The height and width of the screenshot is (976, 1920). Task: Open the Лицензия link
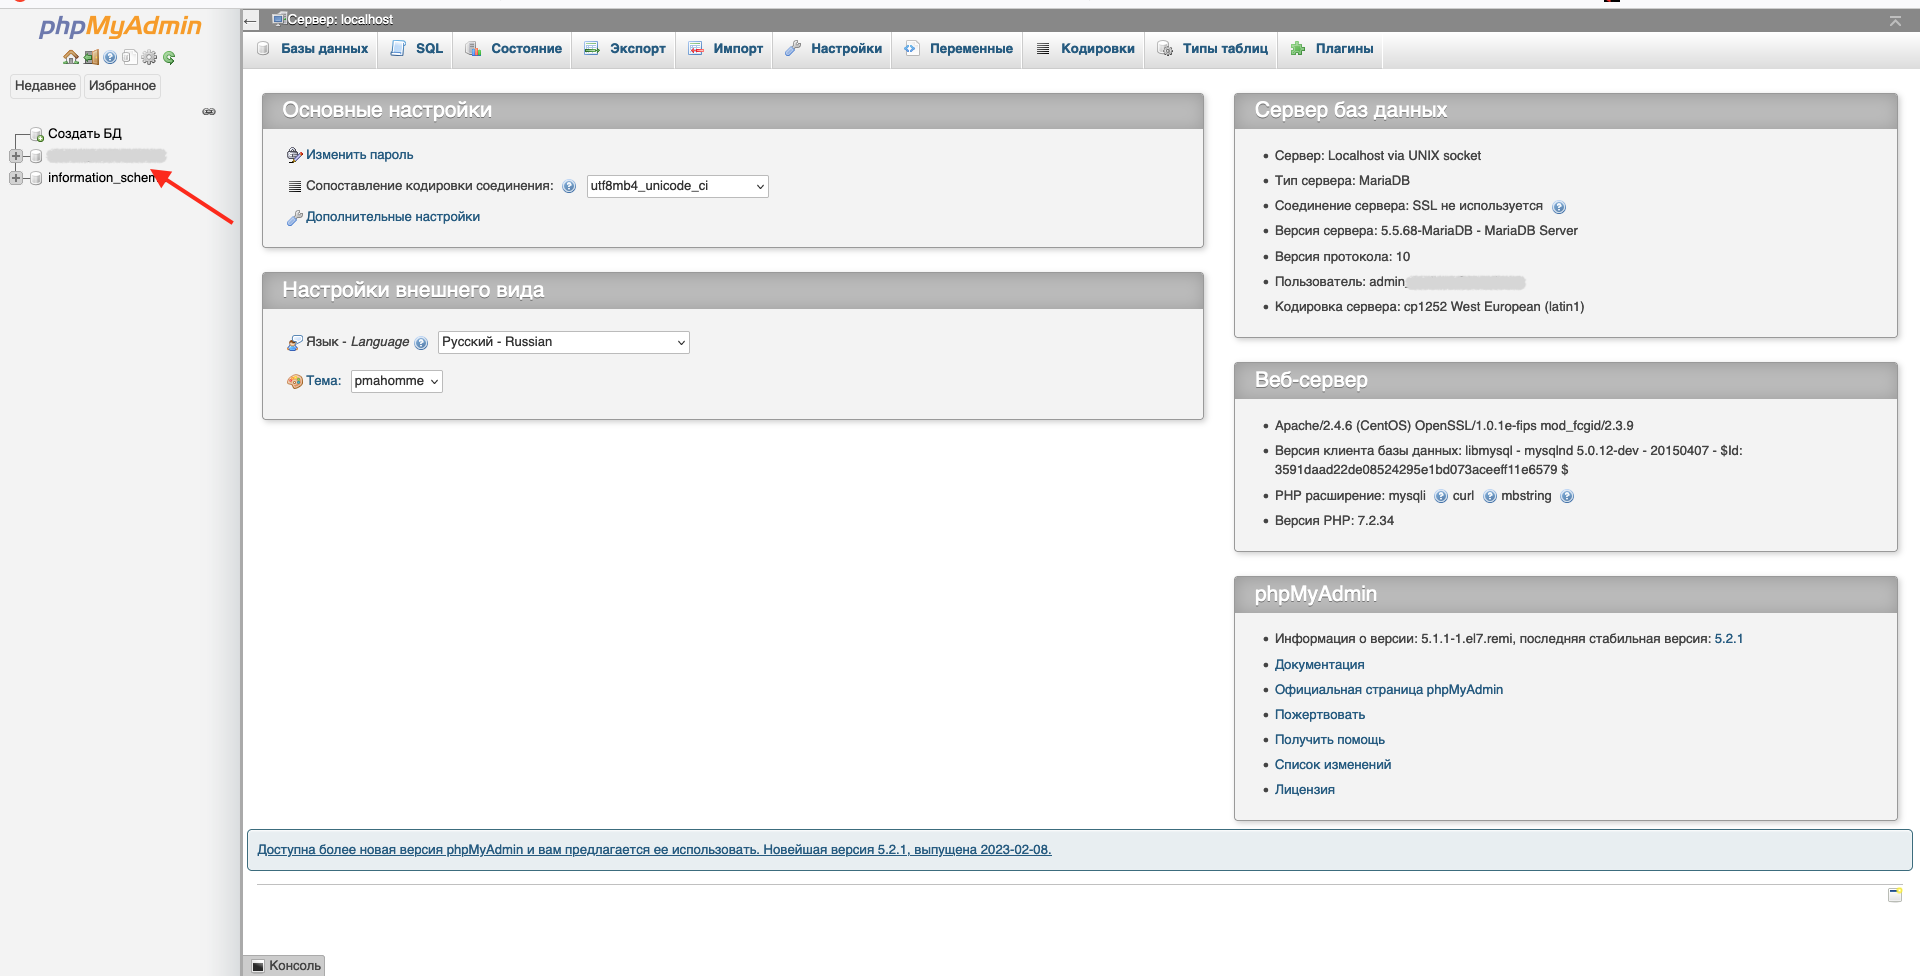pyautogui.click(x=1305, y=790)
